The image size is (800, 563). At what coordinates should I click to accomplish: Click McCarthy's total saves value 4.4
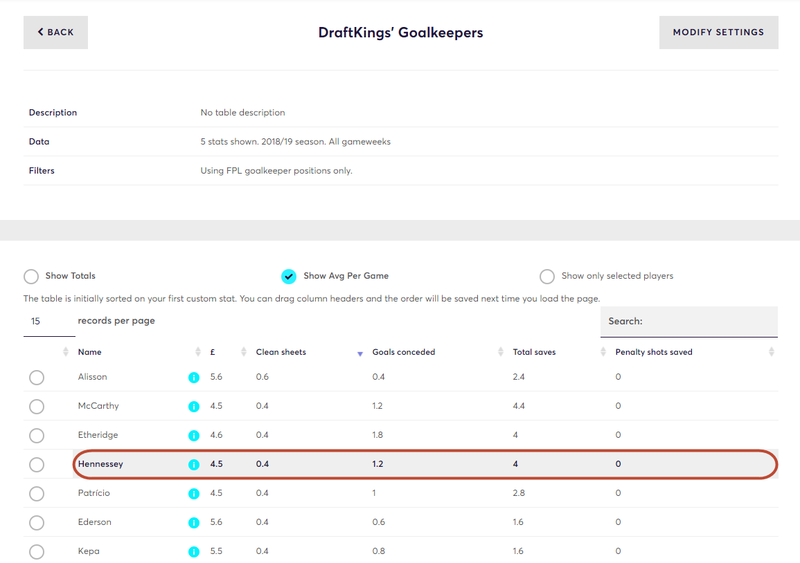(518, 406)
